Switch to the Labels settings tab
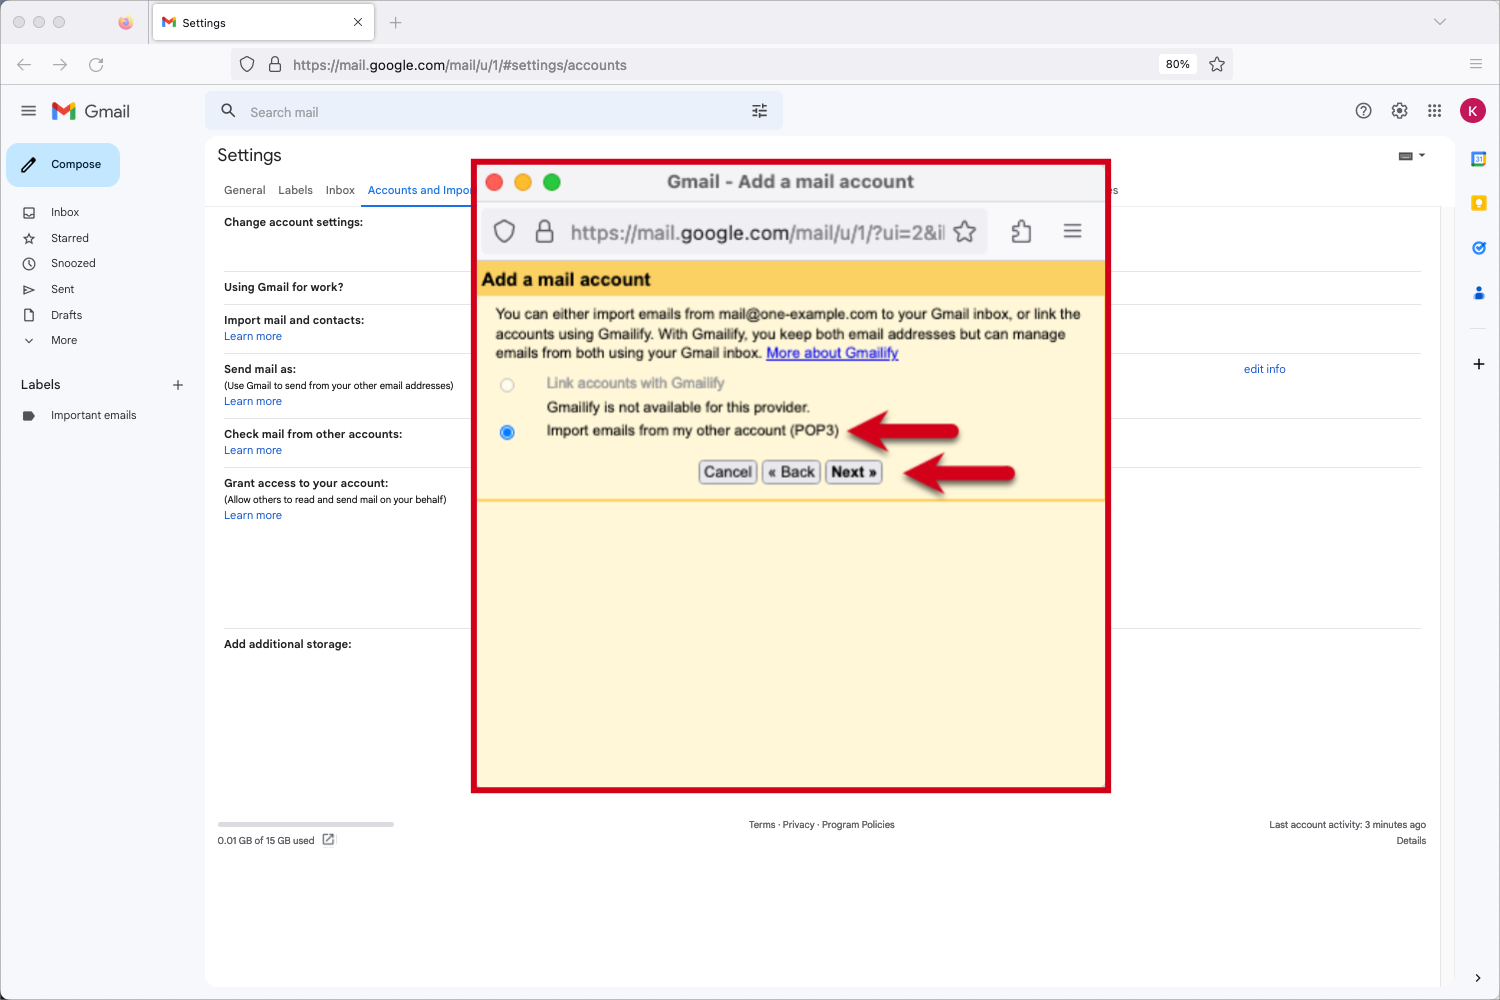 295,190
